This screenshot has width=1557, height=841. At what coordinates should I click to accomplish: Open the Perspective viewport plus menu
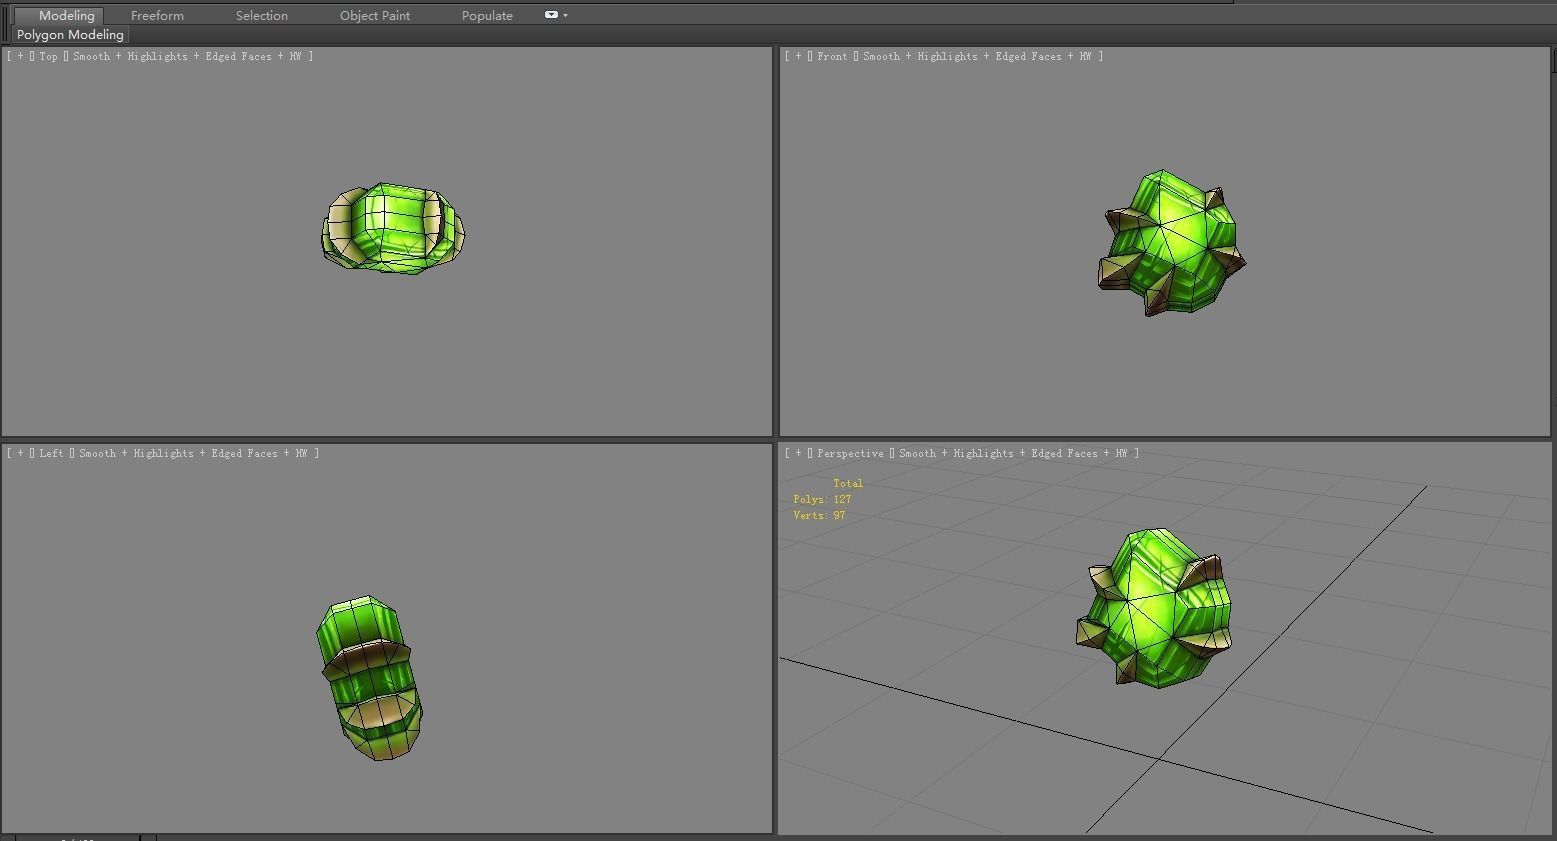pos(798,453)
